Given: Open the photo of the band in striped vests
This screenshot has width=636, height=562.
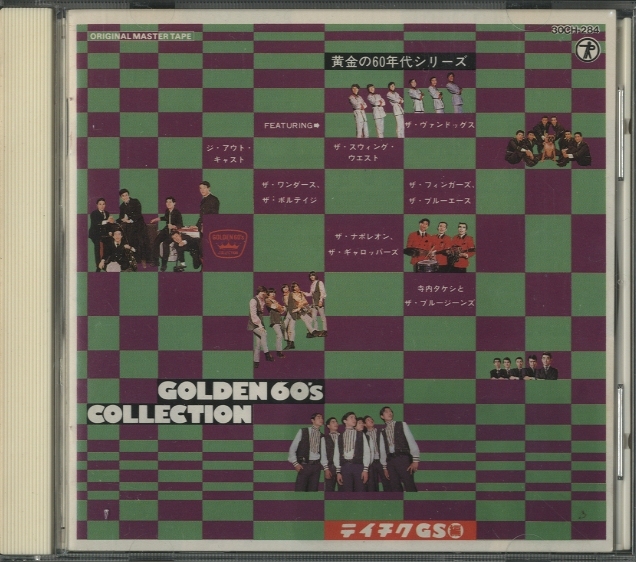Looking at the screenshot, I should coord(354,450).
